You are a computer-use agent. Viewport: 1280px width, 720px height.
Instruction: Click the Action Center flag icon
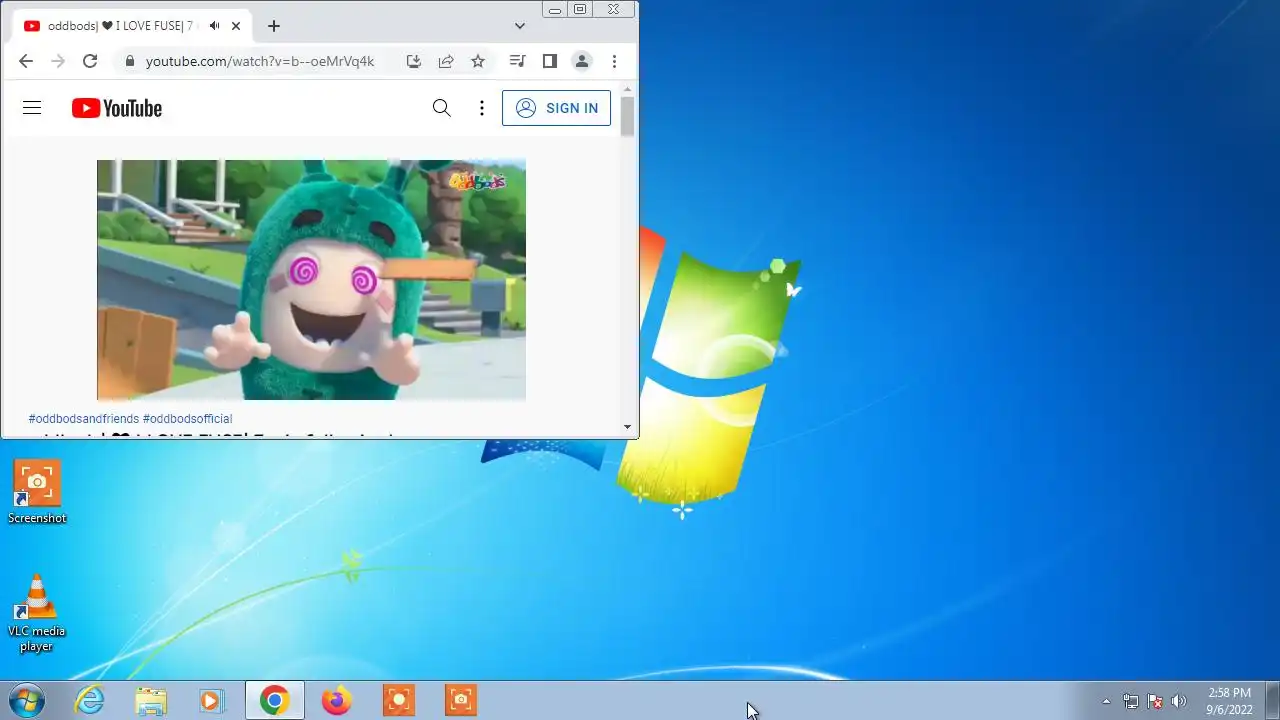1155,701
